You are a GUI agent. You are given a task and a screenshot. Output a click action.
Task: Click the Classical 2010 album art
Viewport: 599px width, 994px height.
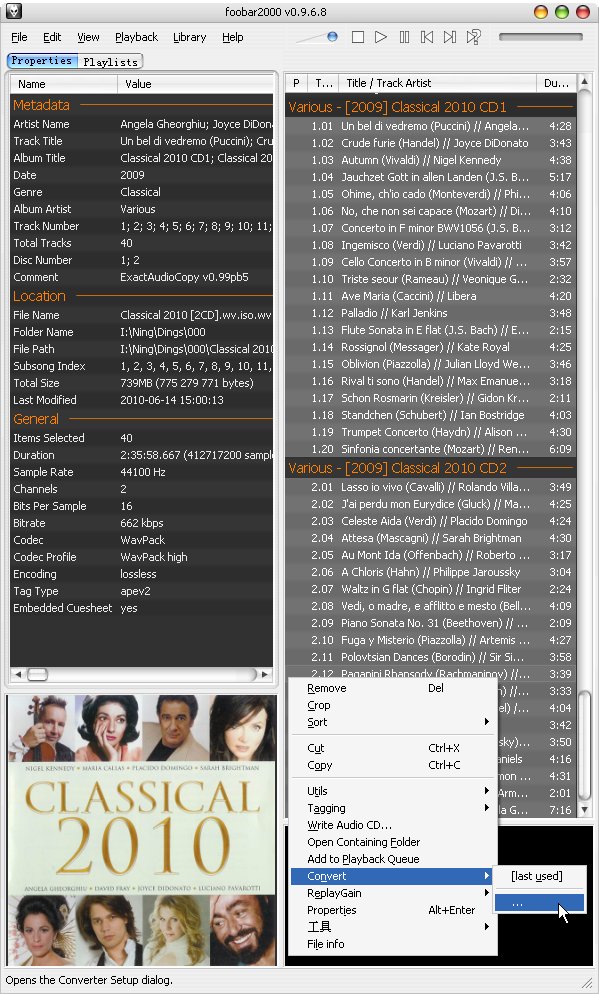pos(142,830)
